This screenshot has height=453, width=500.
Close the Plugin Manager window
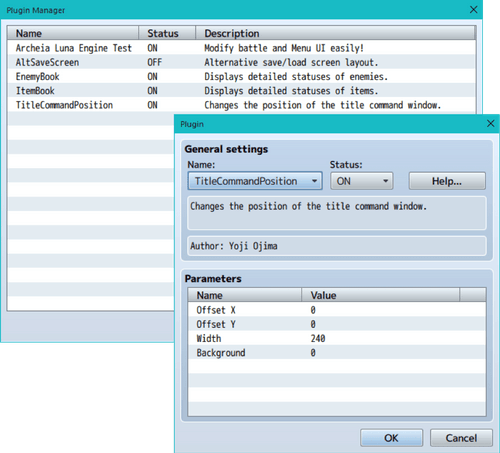pos(473,10)
